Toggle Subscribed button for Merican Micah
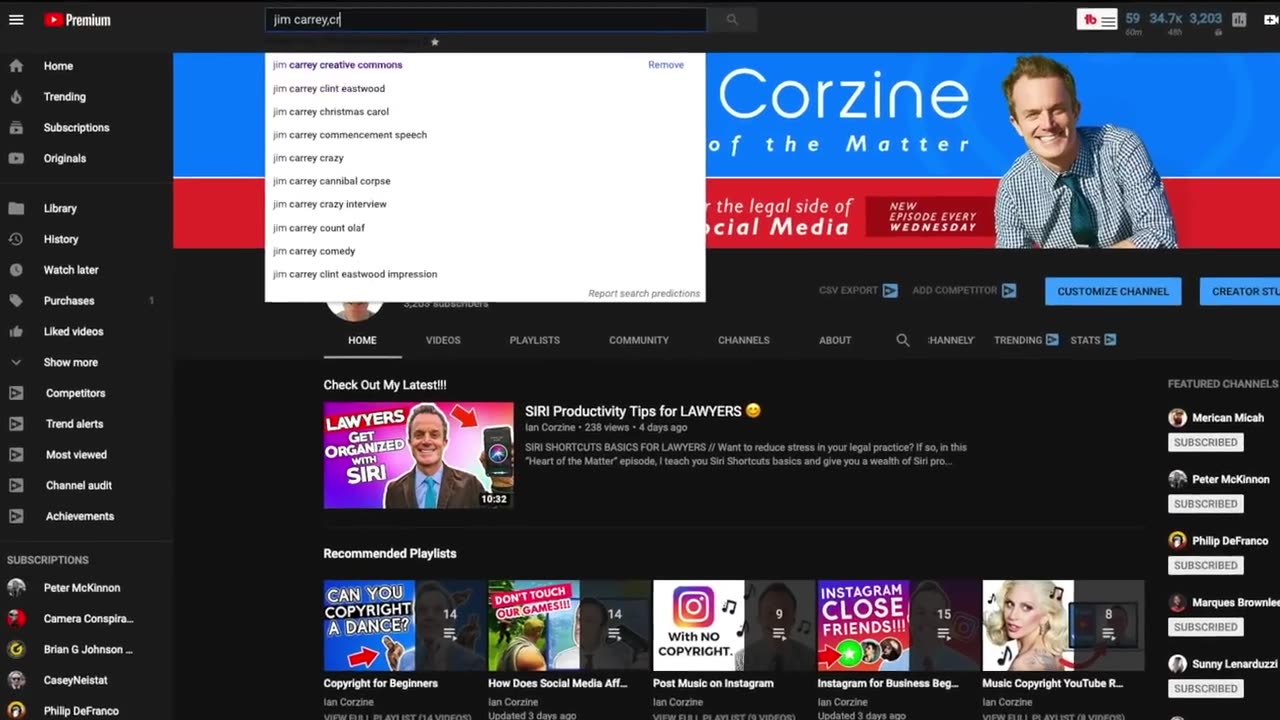The height and width of the screenshot is (720, 1280). [x=1205, y=442]
